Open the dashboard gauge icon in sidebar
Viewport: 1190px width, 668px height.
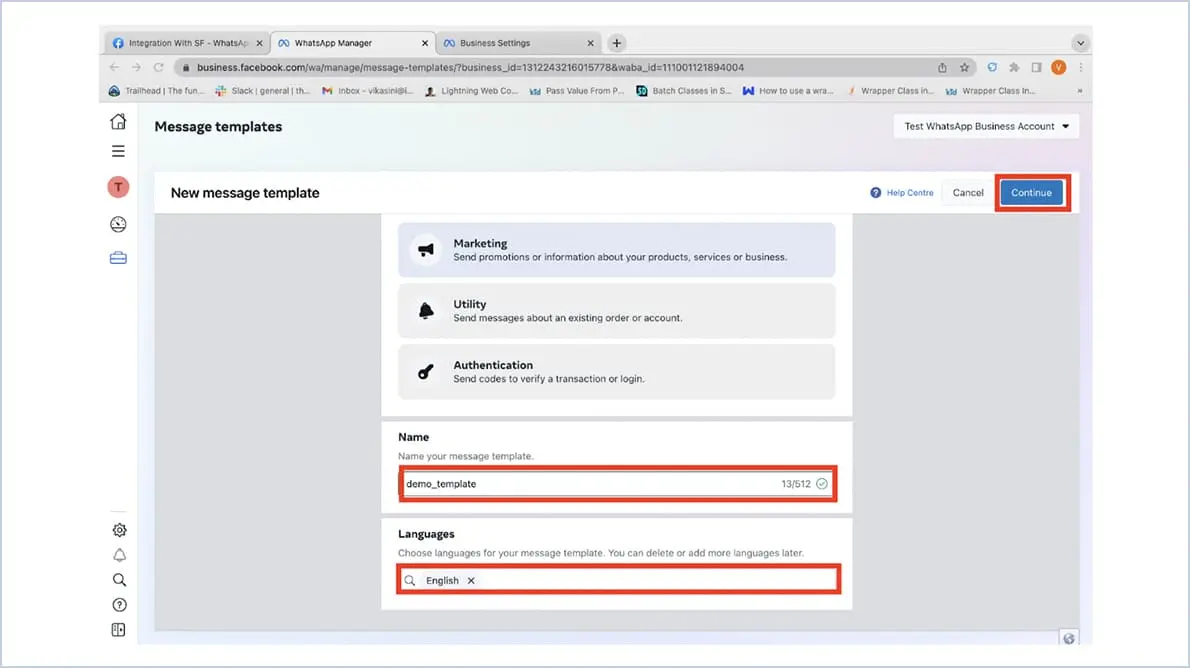point(118,224)
